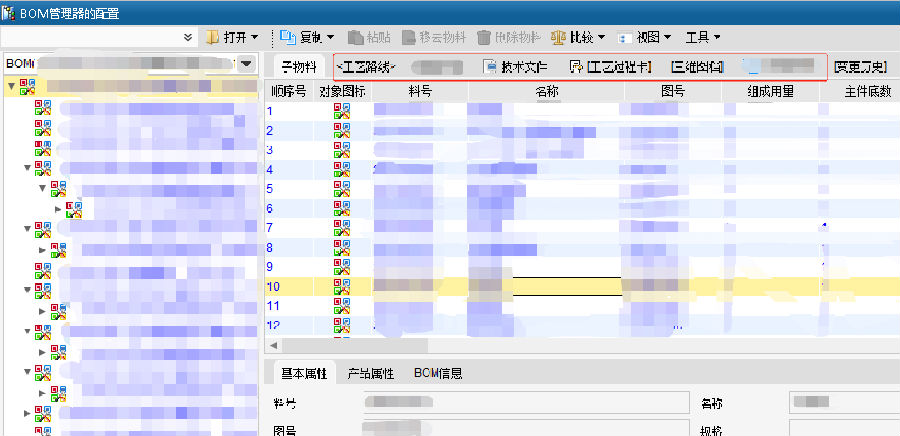
Task: Select sequence number 3 in table
Action: [270, 150]
